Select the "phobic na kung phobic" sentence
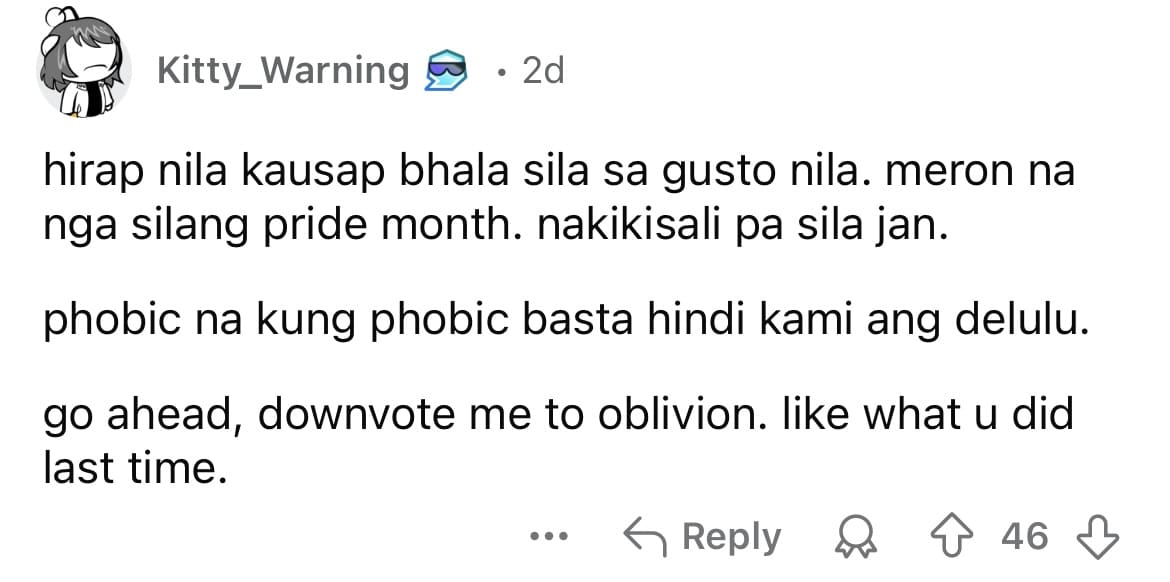The height and width of the screenshot is (582, 1170). click(562, 321)
